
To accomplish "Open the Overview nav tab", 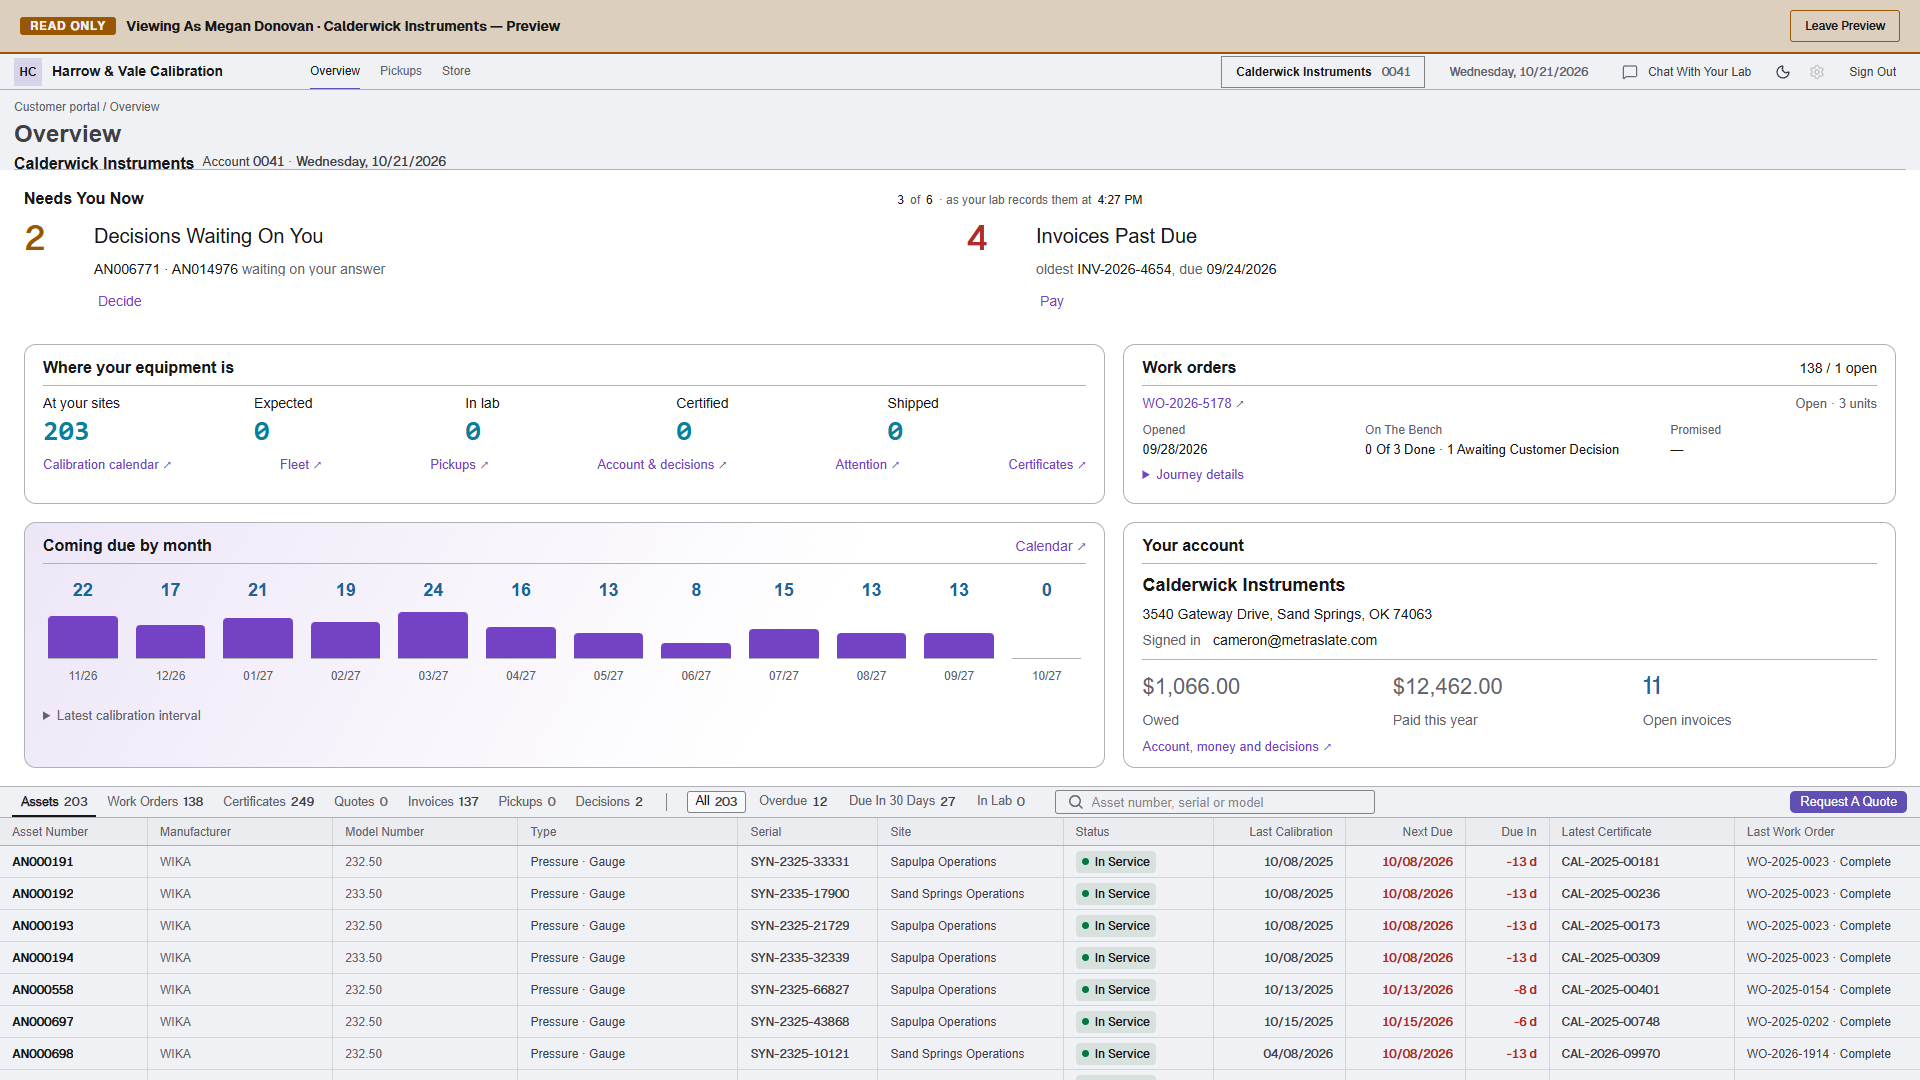I will pyautogui.click(x=334, y=71).
